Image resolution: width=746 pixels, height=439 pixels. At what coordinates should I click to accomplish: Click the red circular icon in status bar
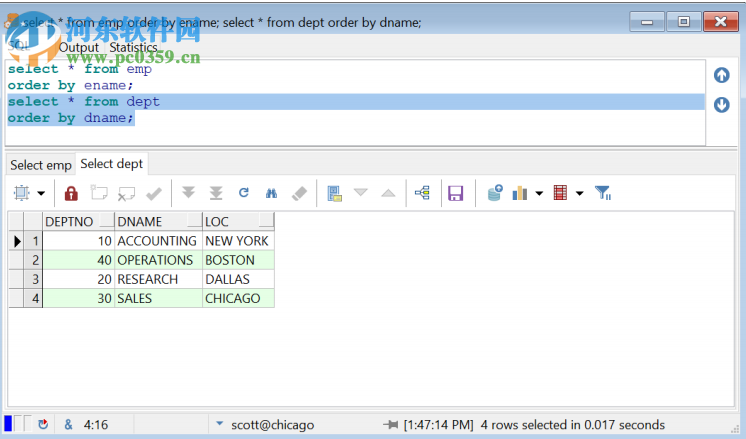coord(43,424)
